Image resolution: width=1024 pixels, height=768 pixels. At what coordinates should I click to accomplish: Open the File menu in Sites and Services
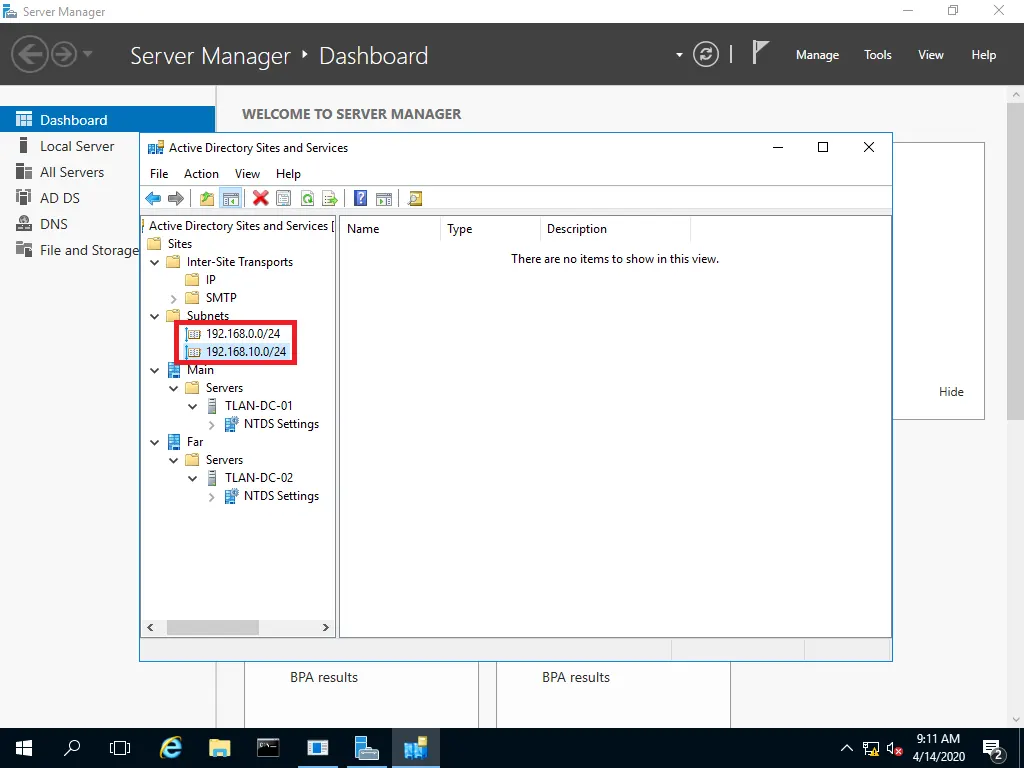point(159,174)
